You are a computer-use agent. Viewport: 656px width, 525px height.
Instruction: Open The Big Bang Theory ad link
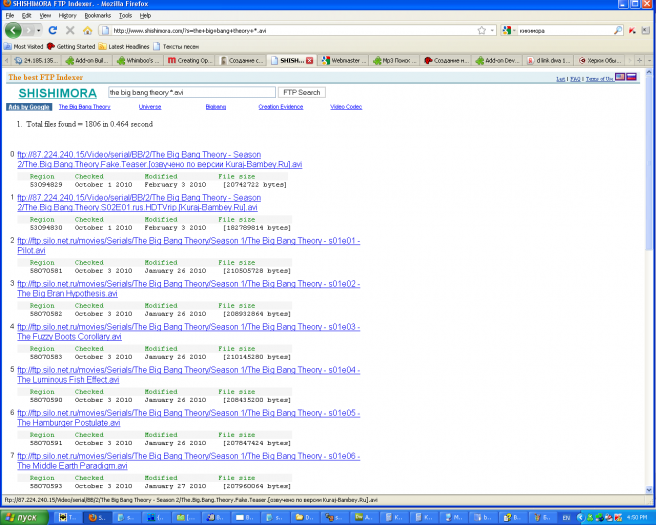click(85, 107)
